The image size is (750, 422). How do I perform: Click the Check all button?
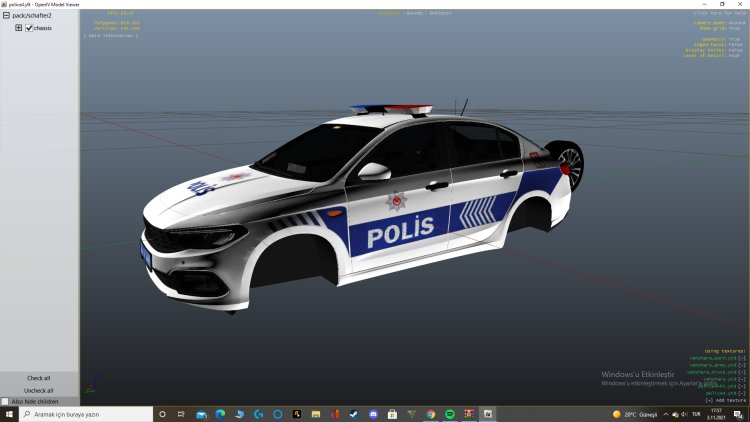39,378
